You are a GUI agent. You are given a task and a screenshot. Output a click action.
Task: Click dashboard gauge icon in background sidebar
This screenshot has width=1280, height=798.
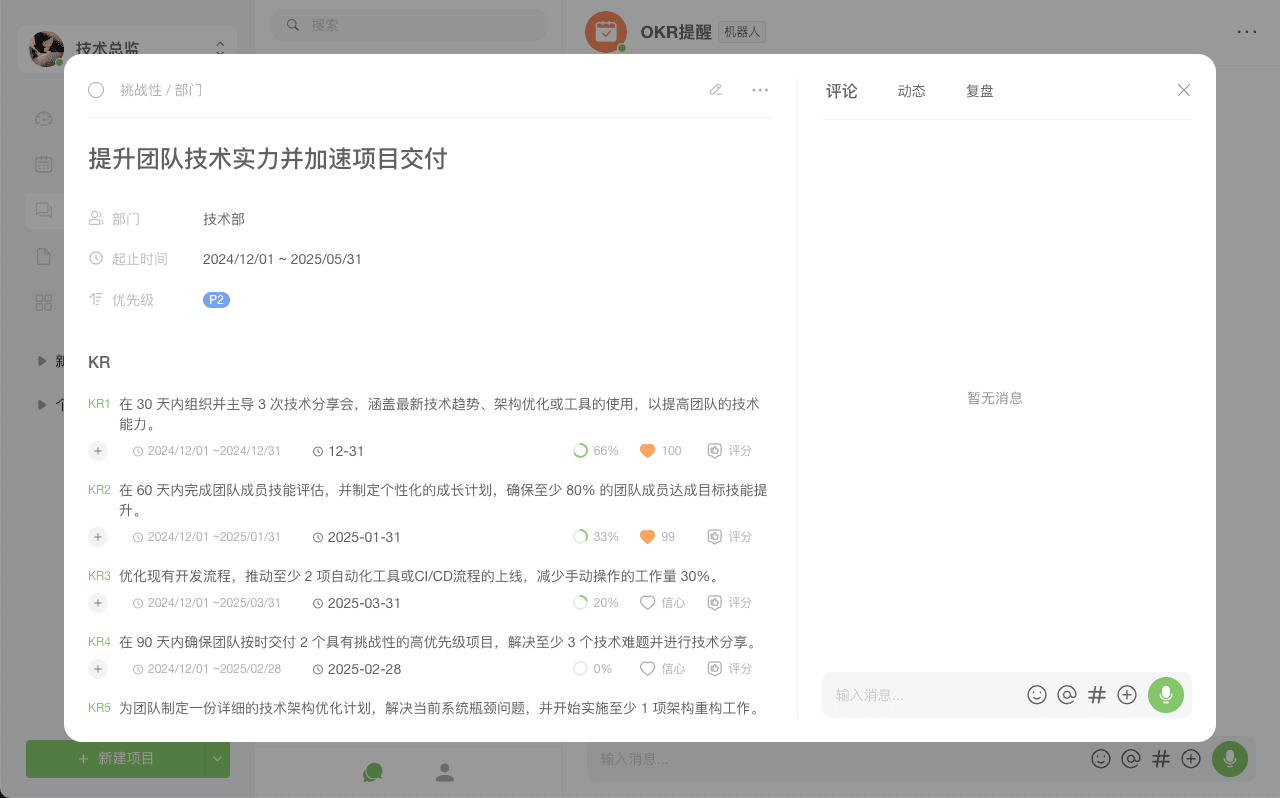click(44, 118)
